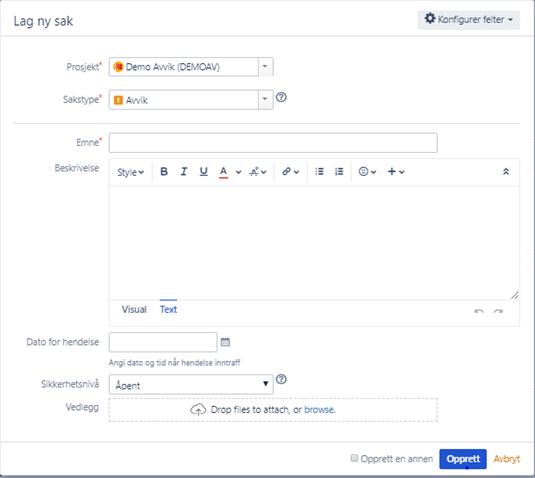
Task: Open the Style dropdown in editor
Action: coord(130,172)
